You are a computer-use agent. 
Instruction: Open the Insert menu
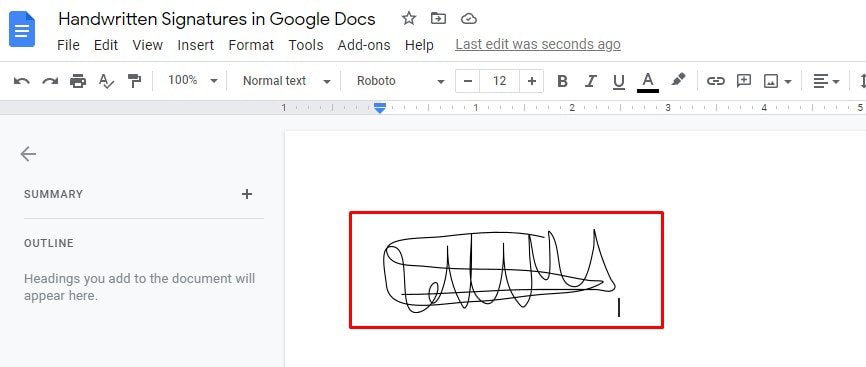(196, 45)
